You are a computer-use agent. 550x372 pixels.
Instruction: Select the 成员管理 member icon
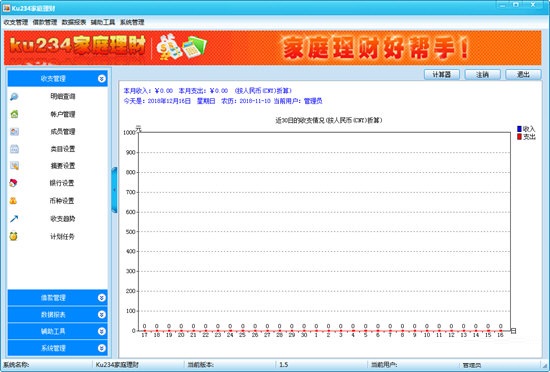[14, 131]
